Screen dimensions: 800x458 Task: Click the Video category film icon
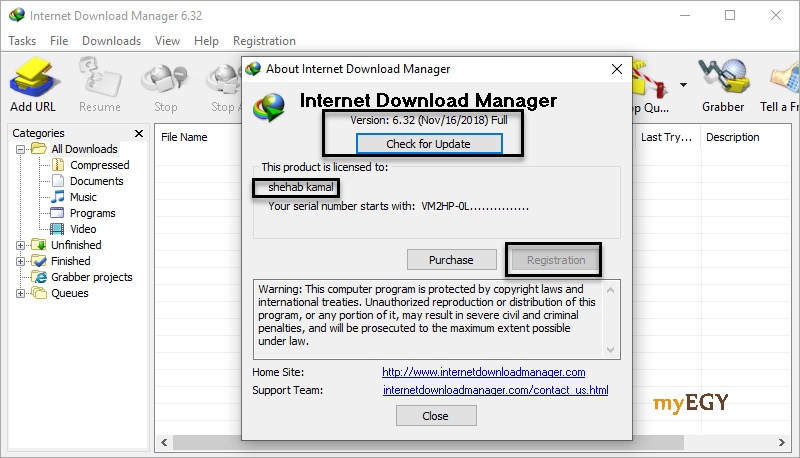tap(57, 229)
